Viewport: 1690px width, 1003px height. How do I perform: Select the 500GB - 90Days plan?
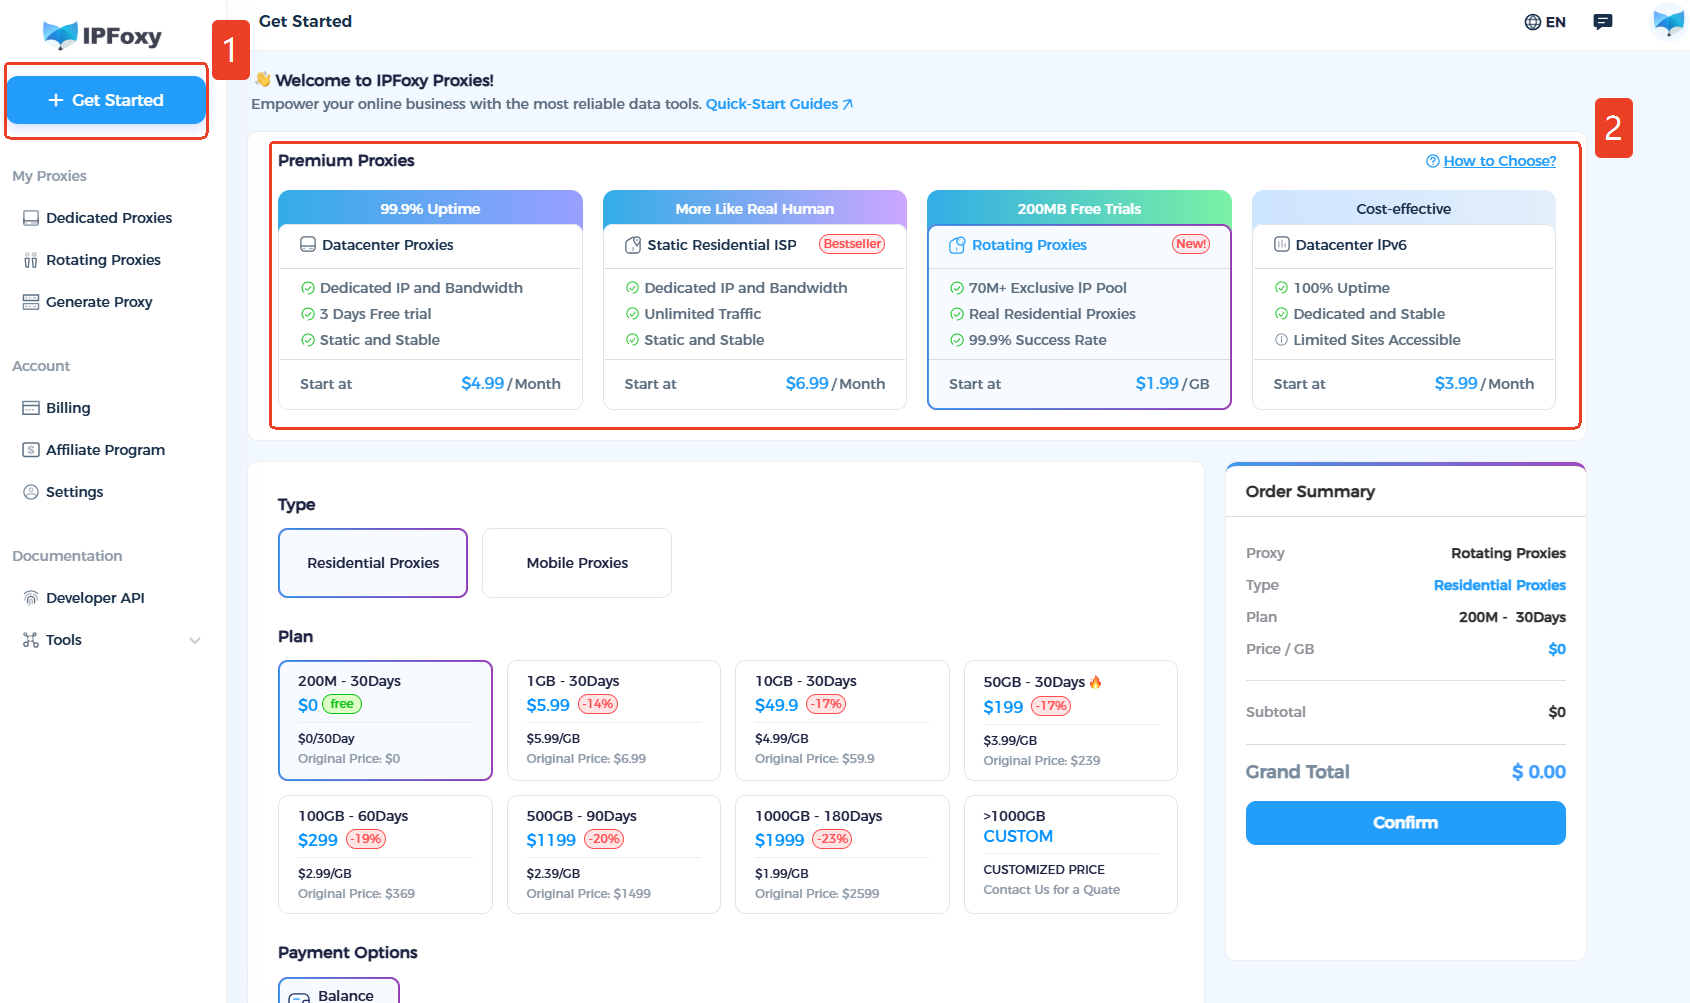(x=614, y=854)
